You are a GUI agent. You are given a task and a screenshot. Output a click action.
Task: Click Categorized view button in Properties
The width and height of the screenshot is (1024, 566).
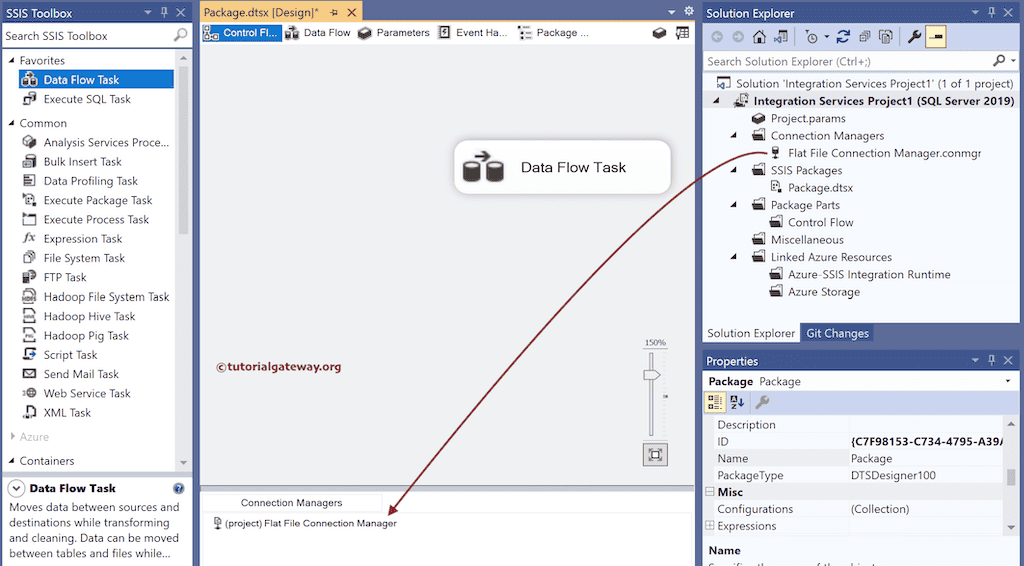coord(715,403)
